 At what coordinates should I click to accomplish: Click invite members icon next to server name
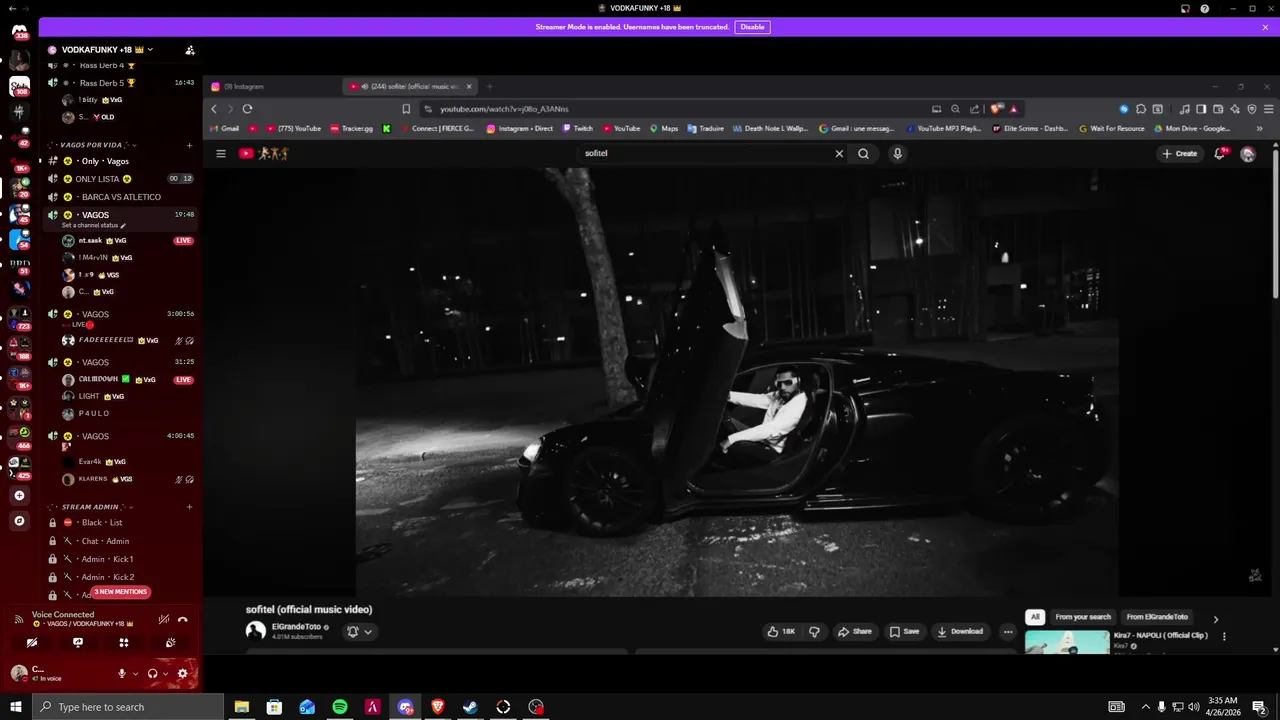(190, 50)
